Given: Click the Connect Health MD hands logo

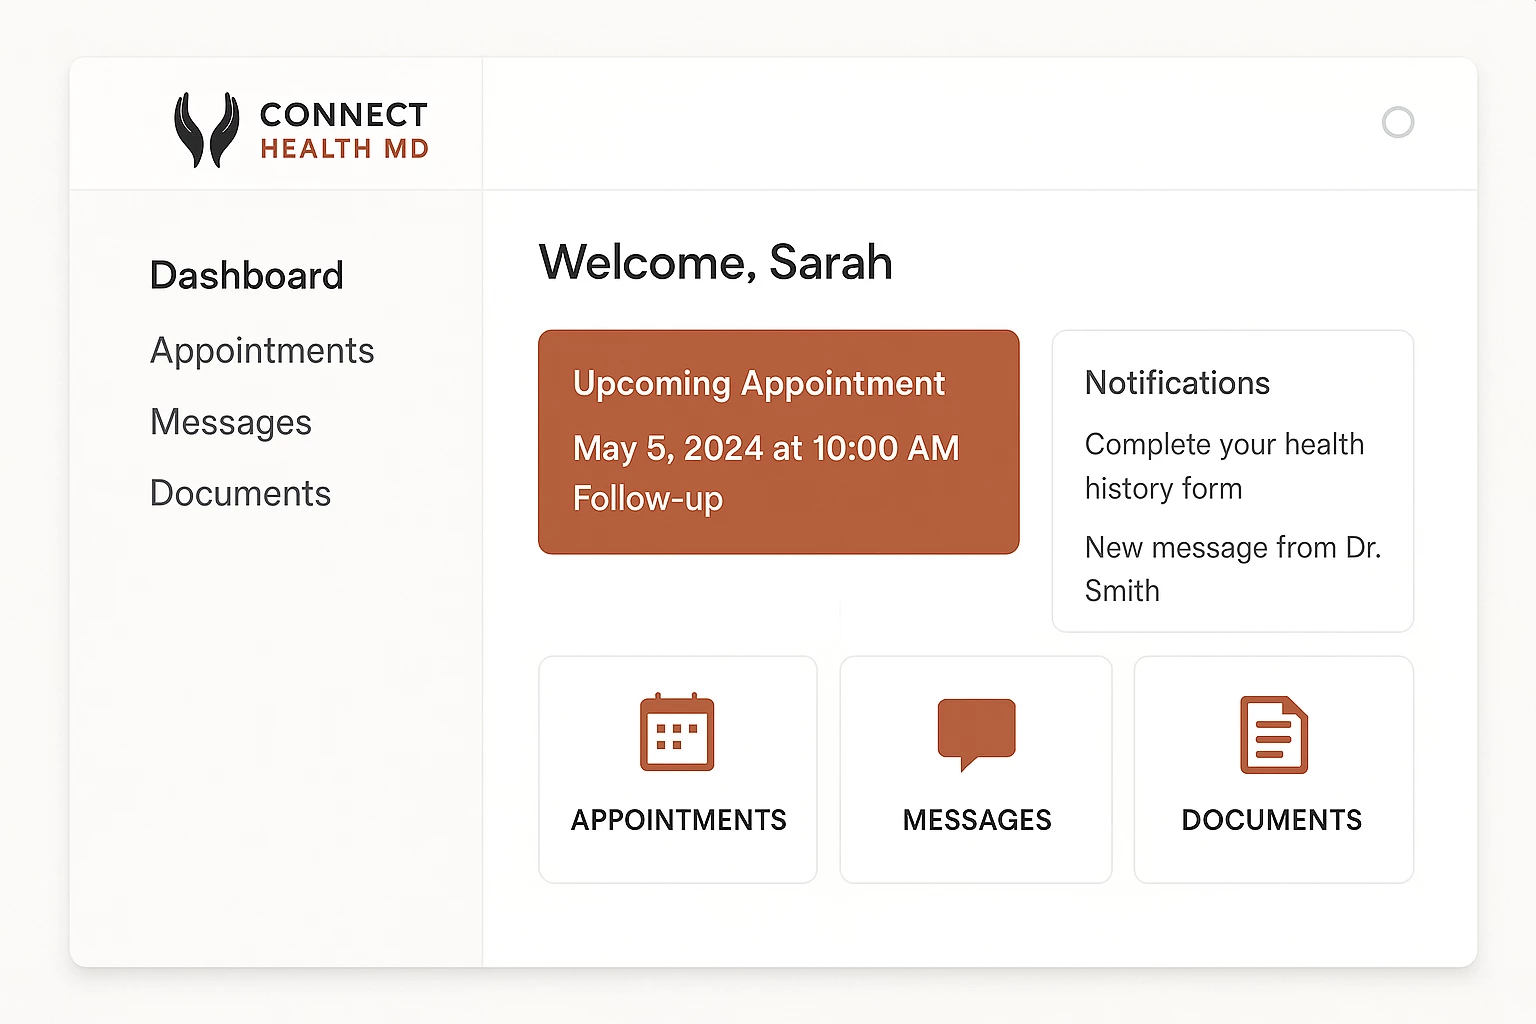Looking at the screenshot, I should point(206,130).
